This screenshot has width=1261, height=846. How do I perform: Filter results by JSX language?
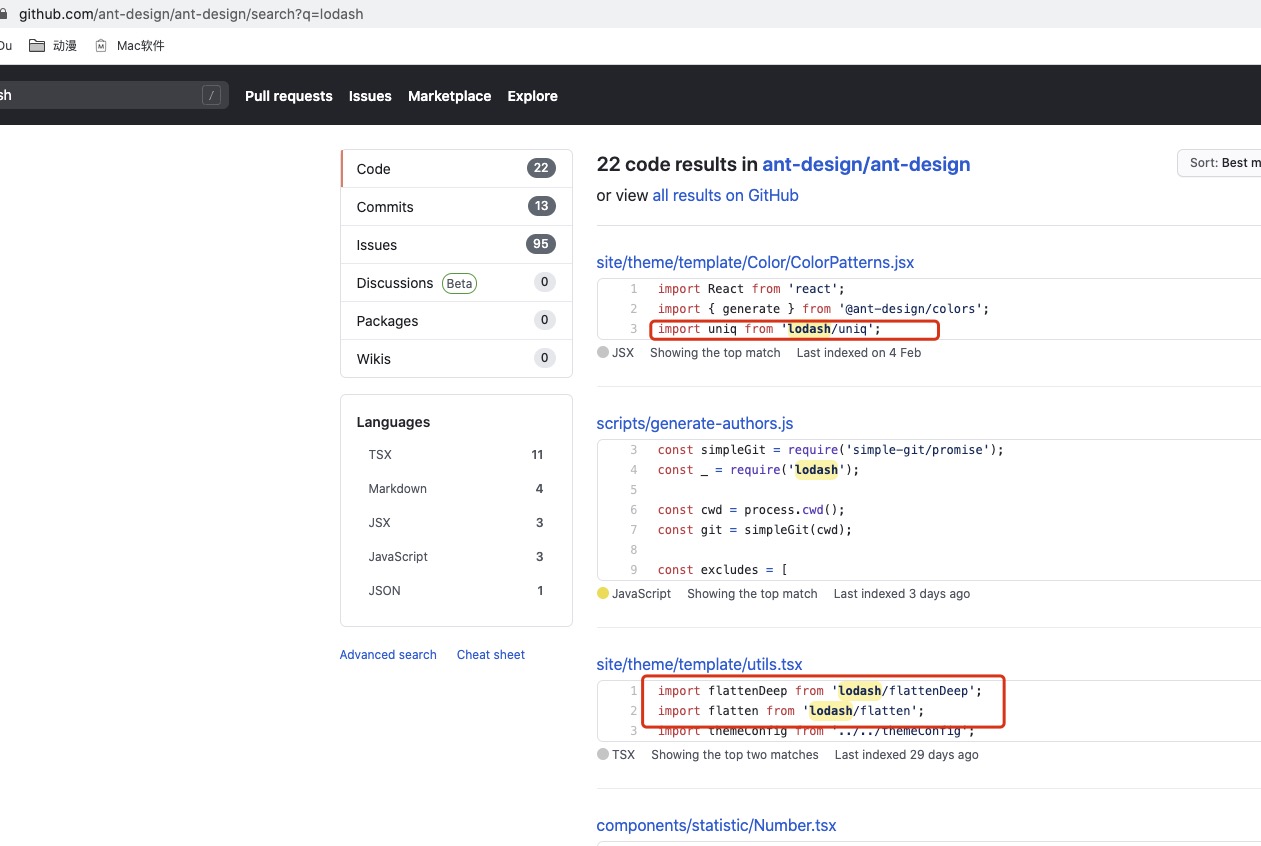[x=456, y=523]
